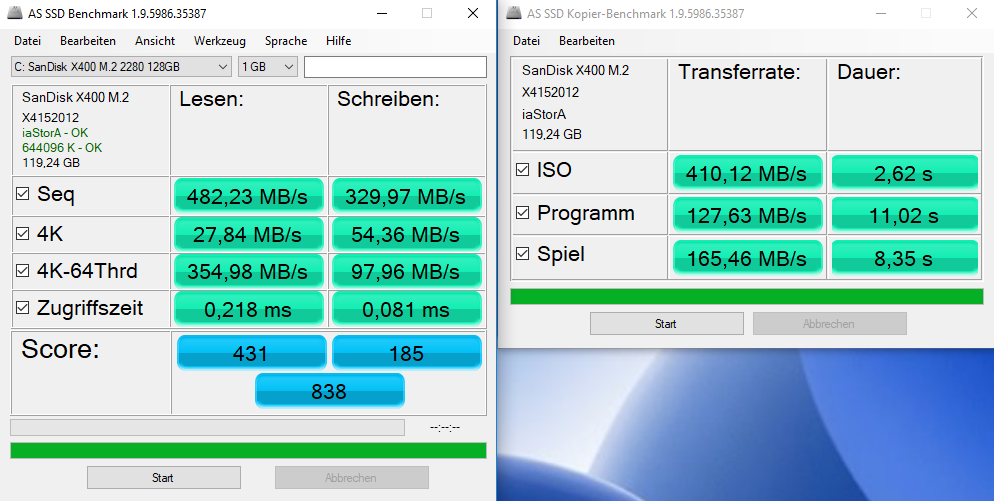The image size is (994, 501).
Task: Click the ISO transfer rate 410,12 MB/s
Action: (747, 172)
